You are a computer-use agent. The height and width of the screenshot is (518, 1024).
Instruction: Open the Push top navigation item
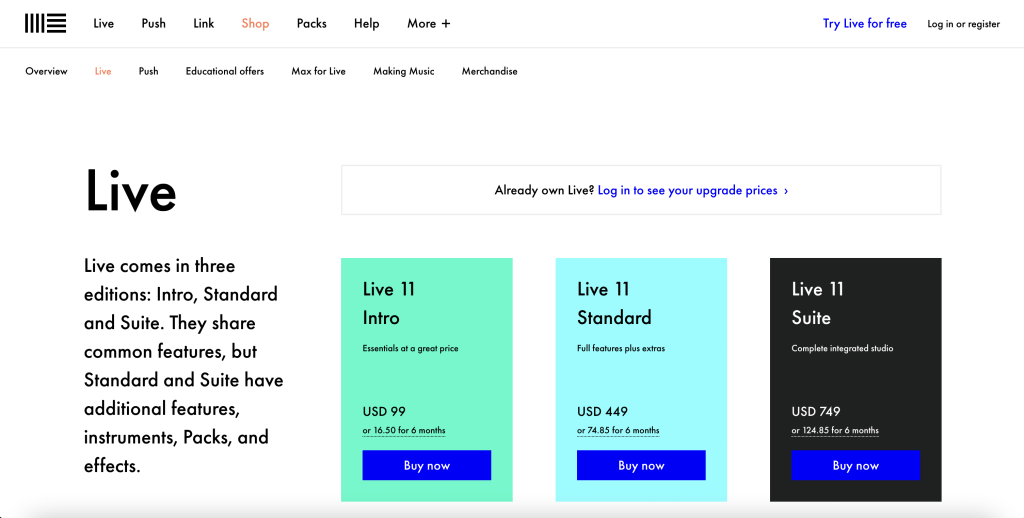point(153,24)
